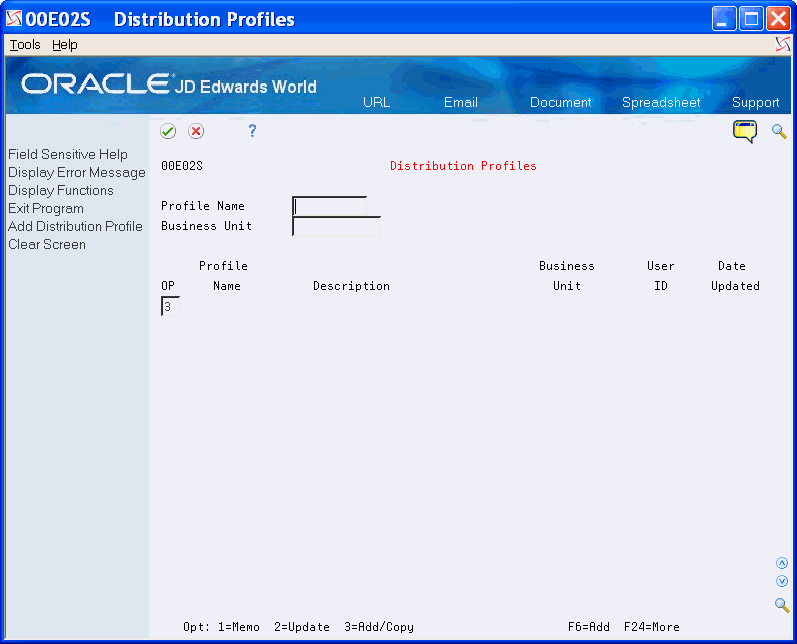This screenshot has height=644, width=797.
Task: Click the page down arrow icon
Action: [x=782, y=581]
